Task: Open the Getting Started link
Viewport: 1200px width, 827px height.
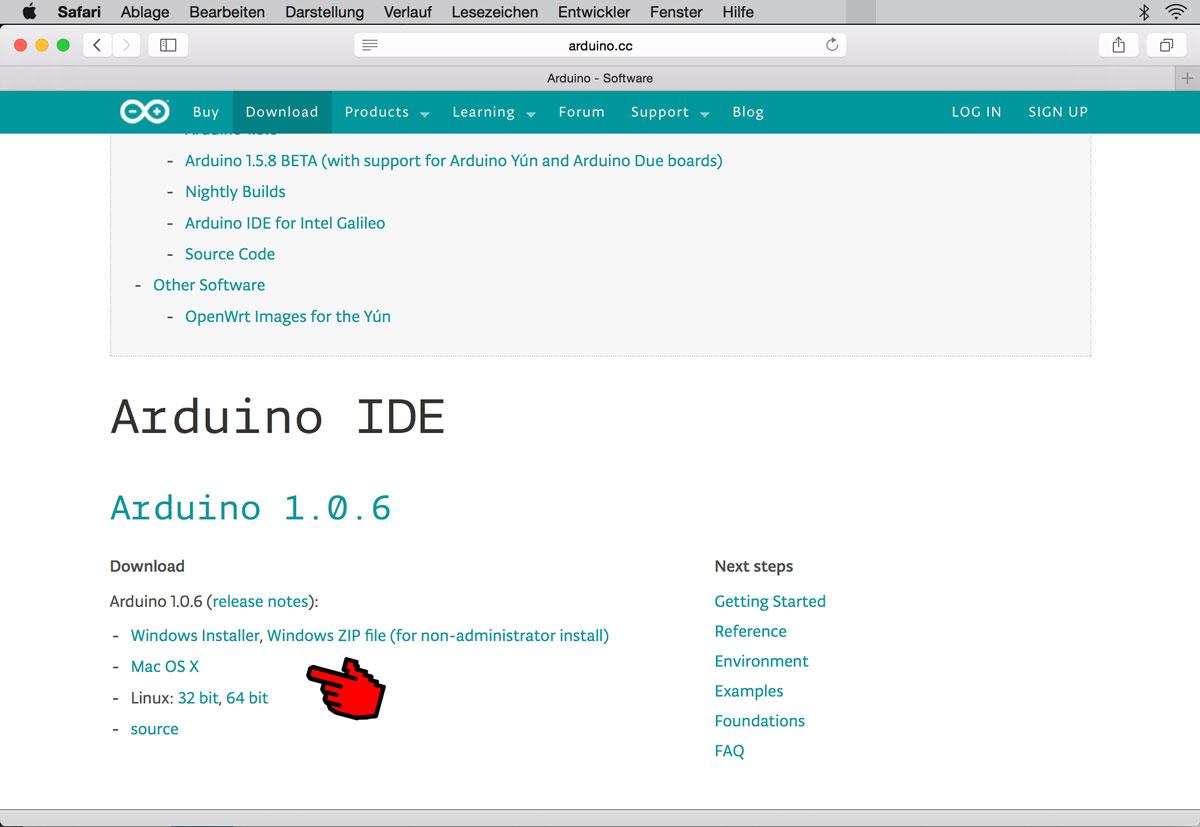Action: click(770, 601)
